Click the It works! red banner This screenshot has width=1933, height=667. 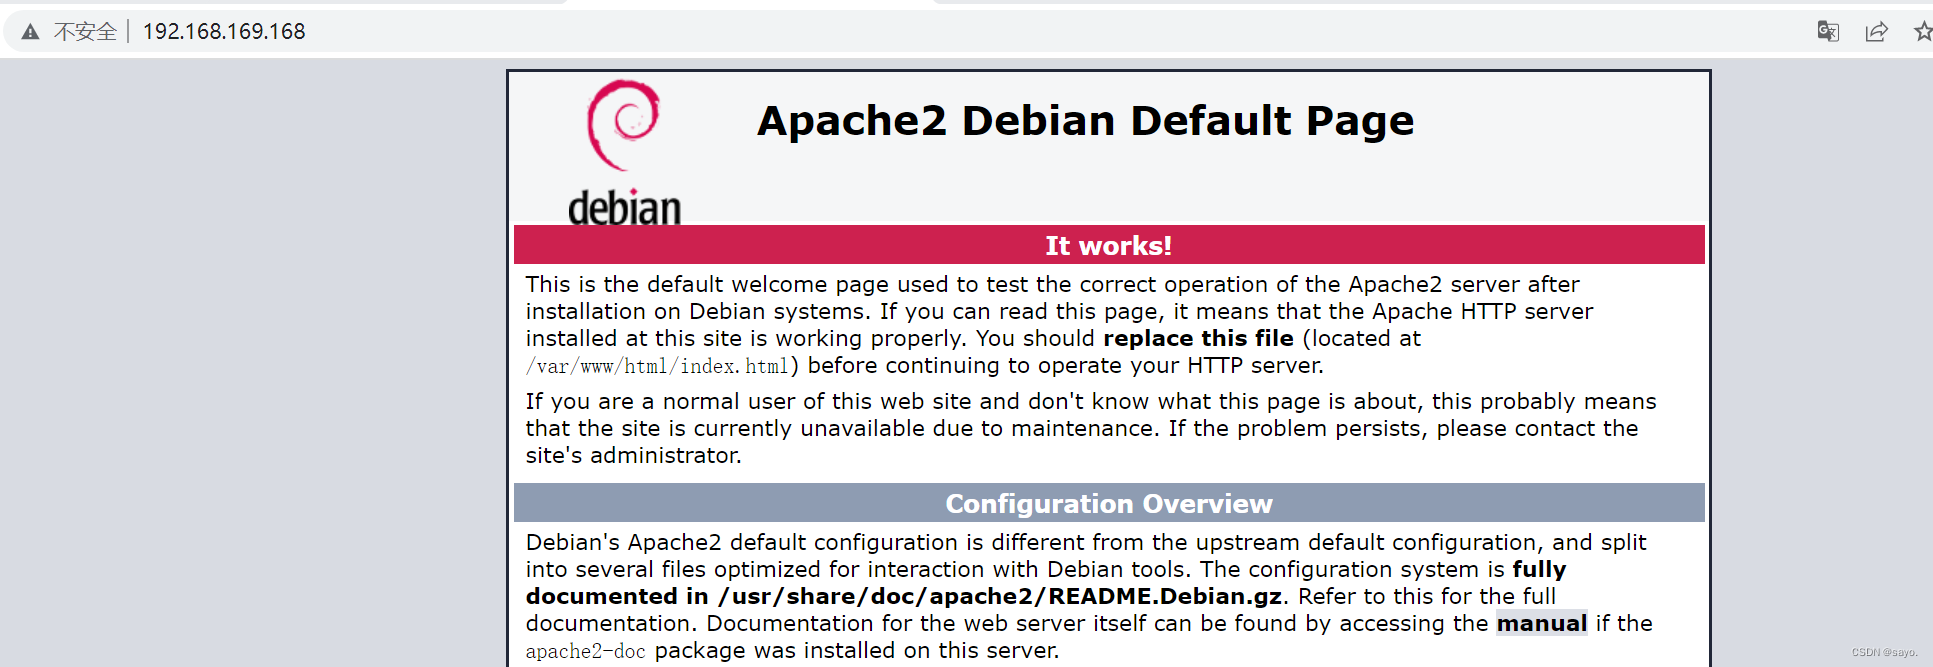pyautogui.click(x=1109, y=245)
